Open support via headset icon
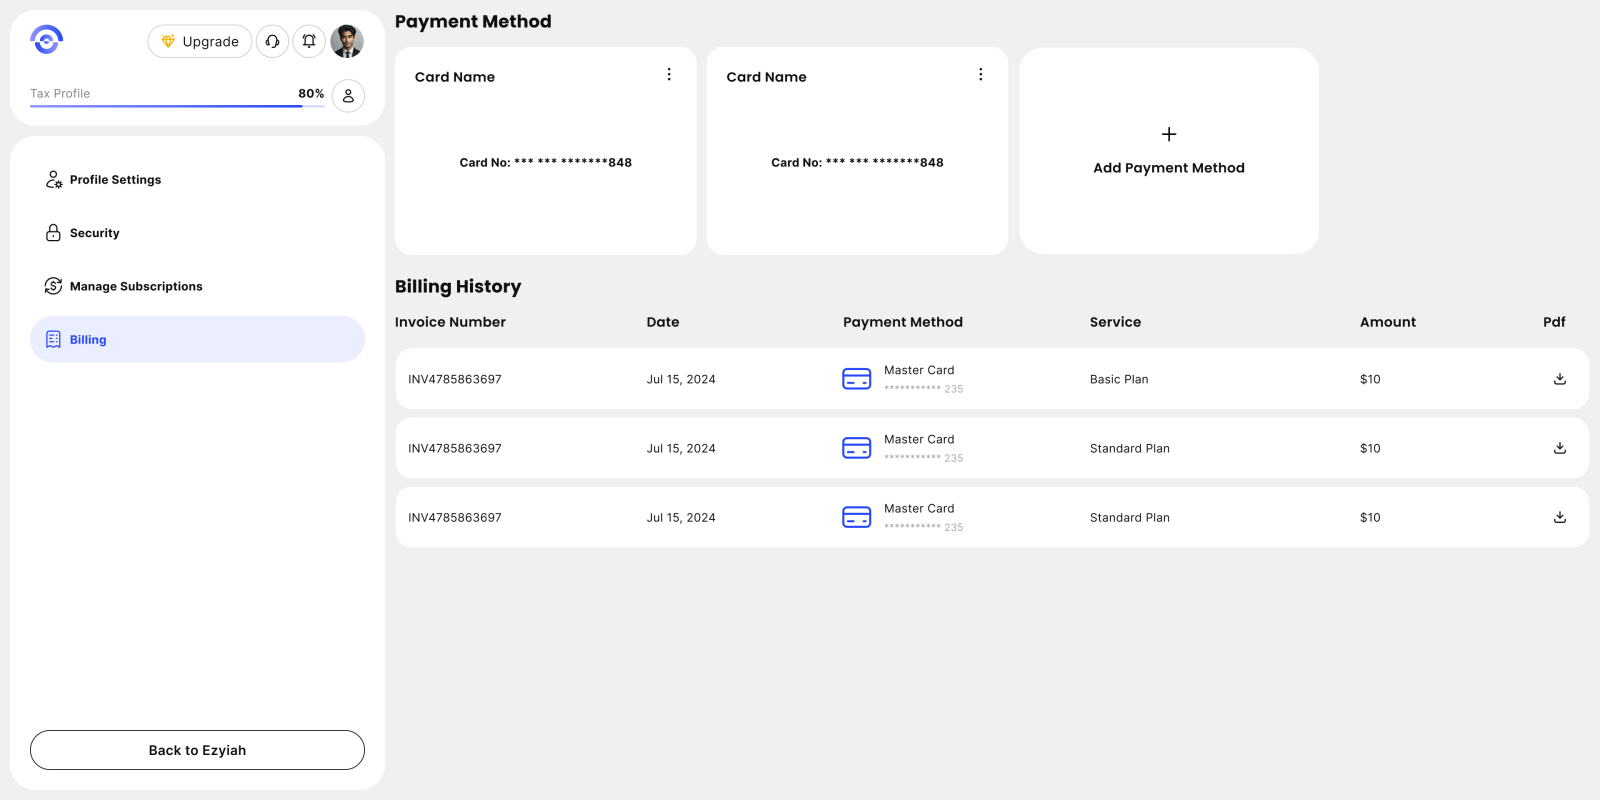The width and height of the screenshot is (1600, 800). (x=272, y=41)
